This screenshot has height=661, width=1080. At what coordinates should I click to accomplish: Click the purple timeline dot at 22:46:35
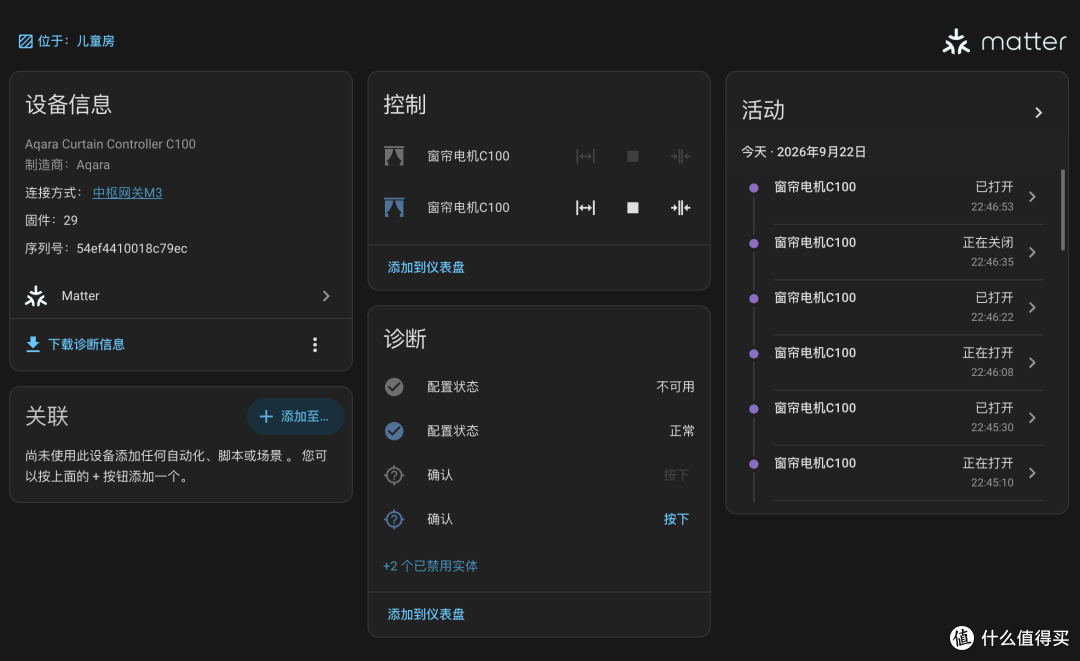pos(754,243)
